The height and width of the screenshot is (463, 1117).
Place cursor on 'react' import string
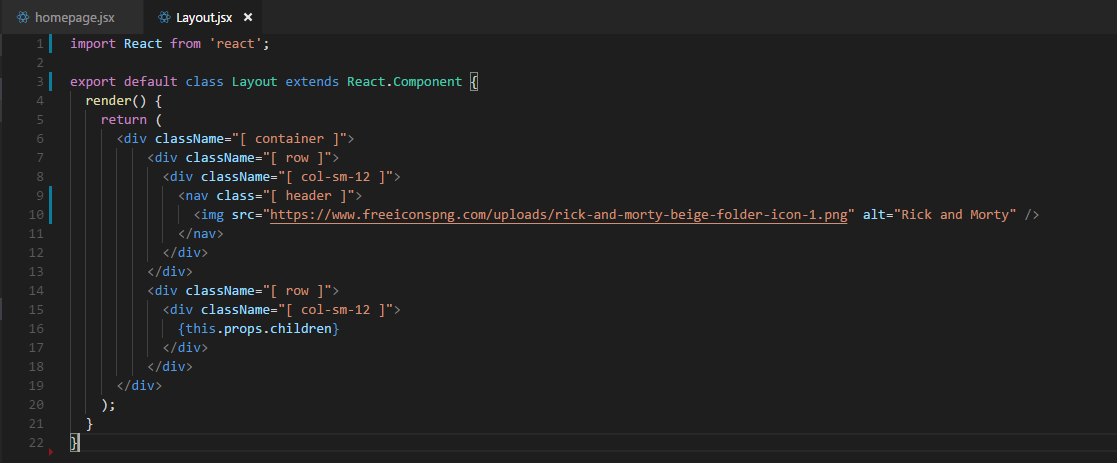pyautogui.click(x=236, y=43)
